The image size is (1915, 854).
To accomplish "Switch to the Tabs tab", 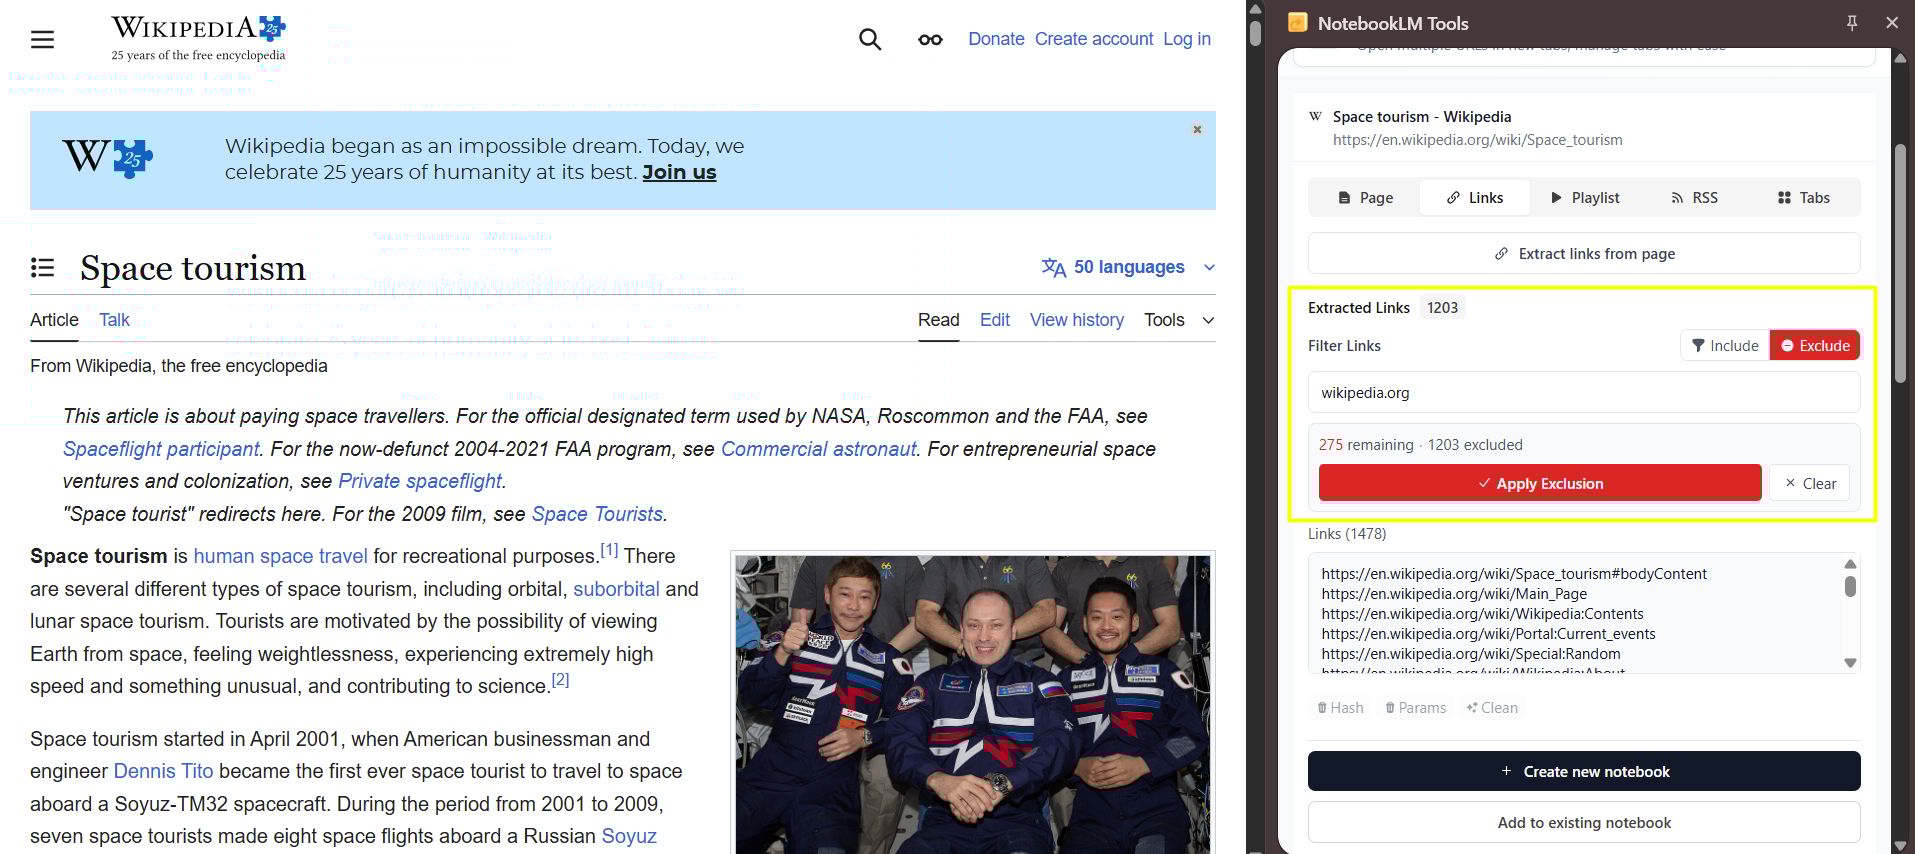I will [x=1803, y=198].
